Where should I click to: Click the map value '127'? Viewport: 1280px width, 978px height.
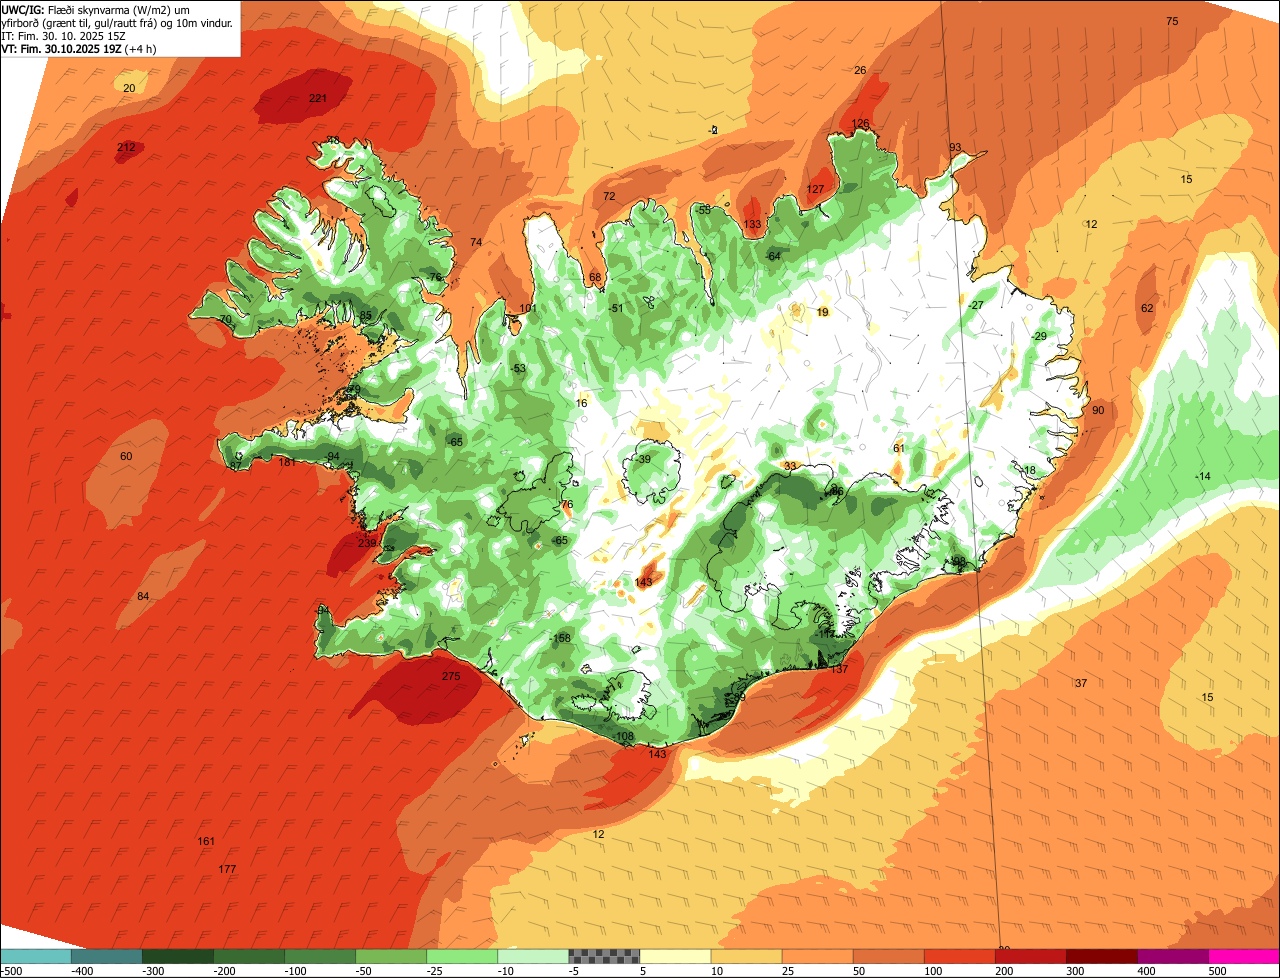click(x=816, y=189)
